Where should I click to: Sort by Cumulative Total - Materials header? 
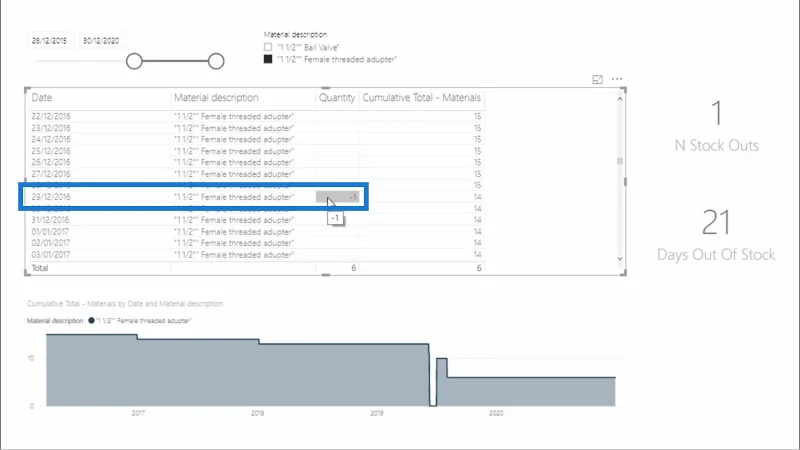(421, 97)
